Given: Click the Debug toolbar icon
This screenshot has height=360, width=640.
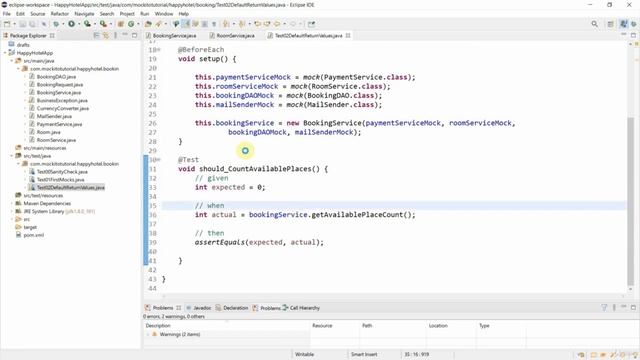Looking at the screenshot, I should (x=56, y=24).
